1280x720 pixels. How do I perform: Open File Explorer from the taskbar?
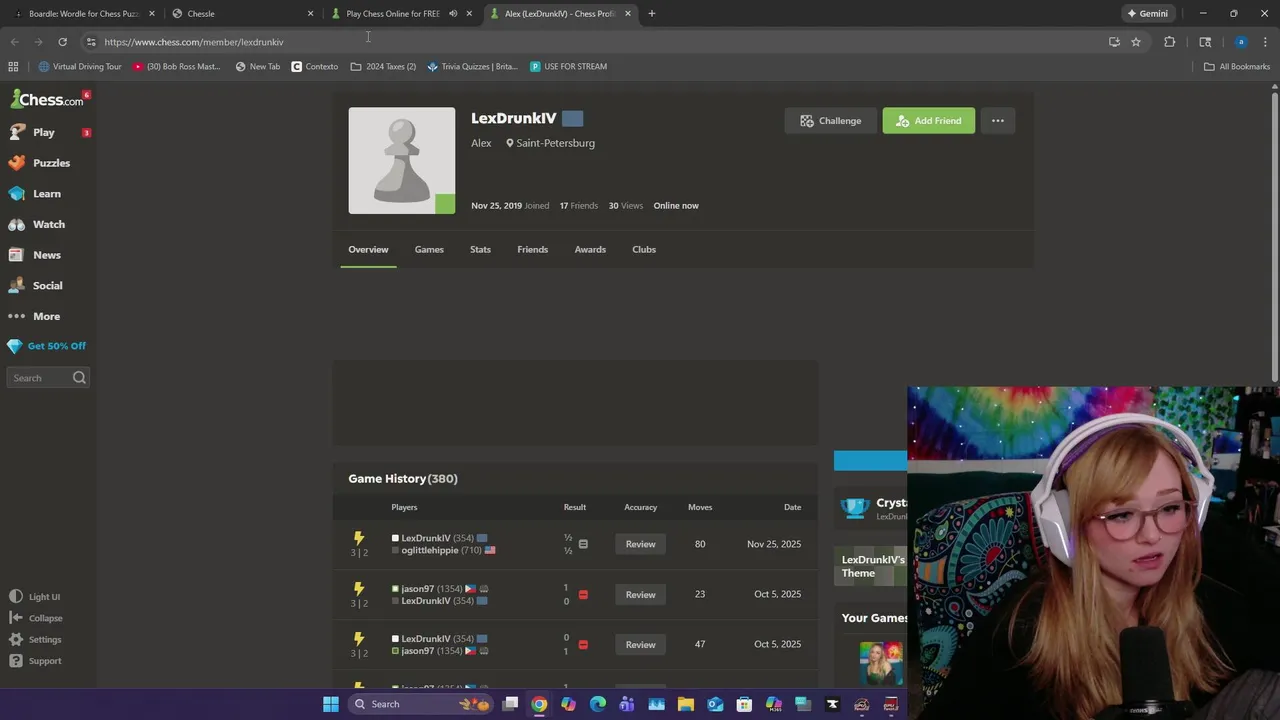pyautogui.click(x=686, y=704)
